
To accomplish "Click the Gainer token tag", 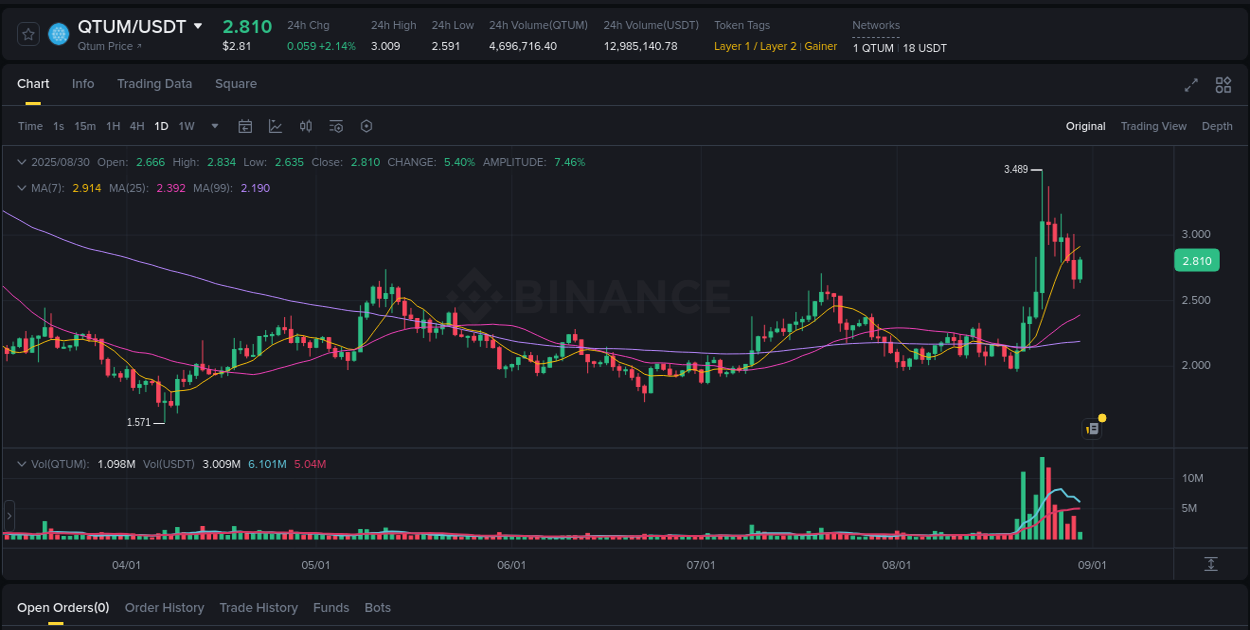I will point(820,46).
